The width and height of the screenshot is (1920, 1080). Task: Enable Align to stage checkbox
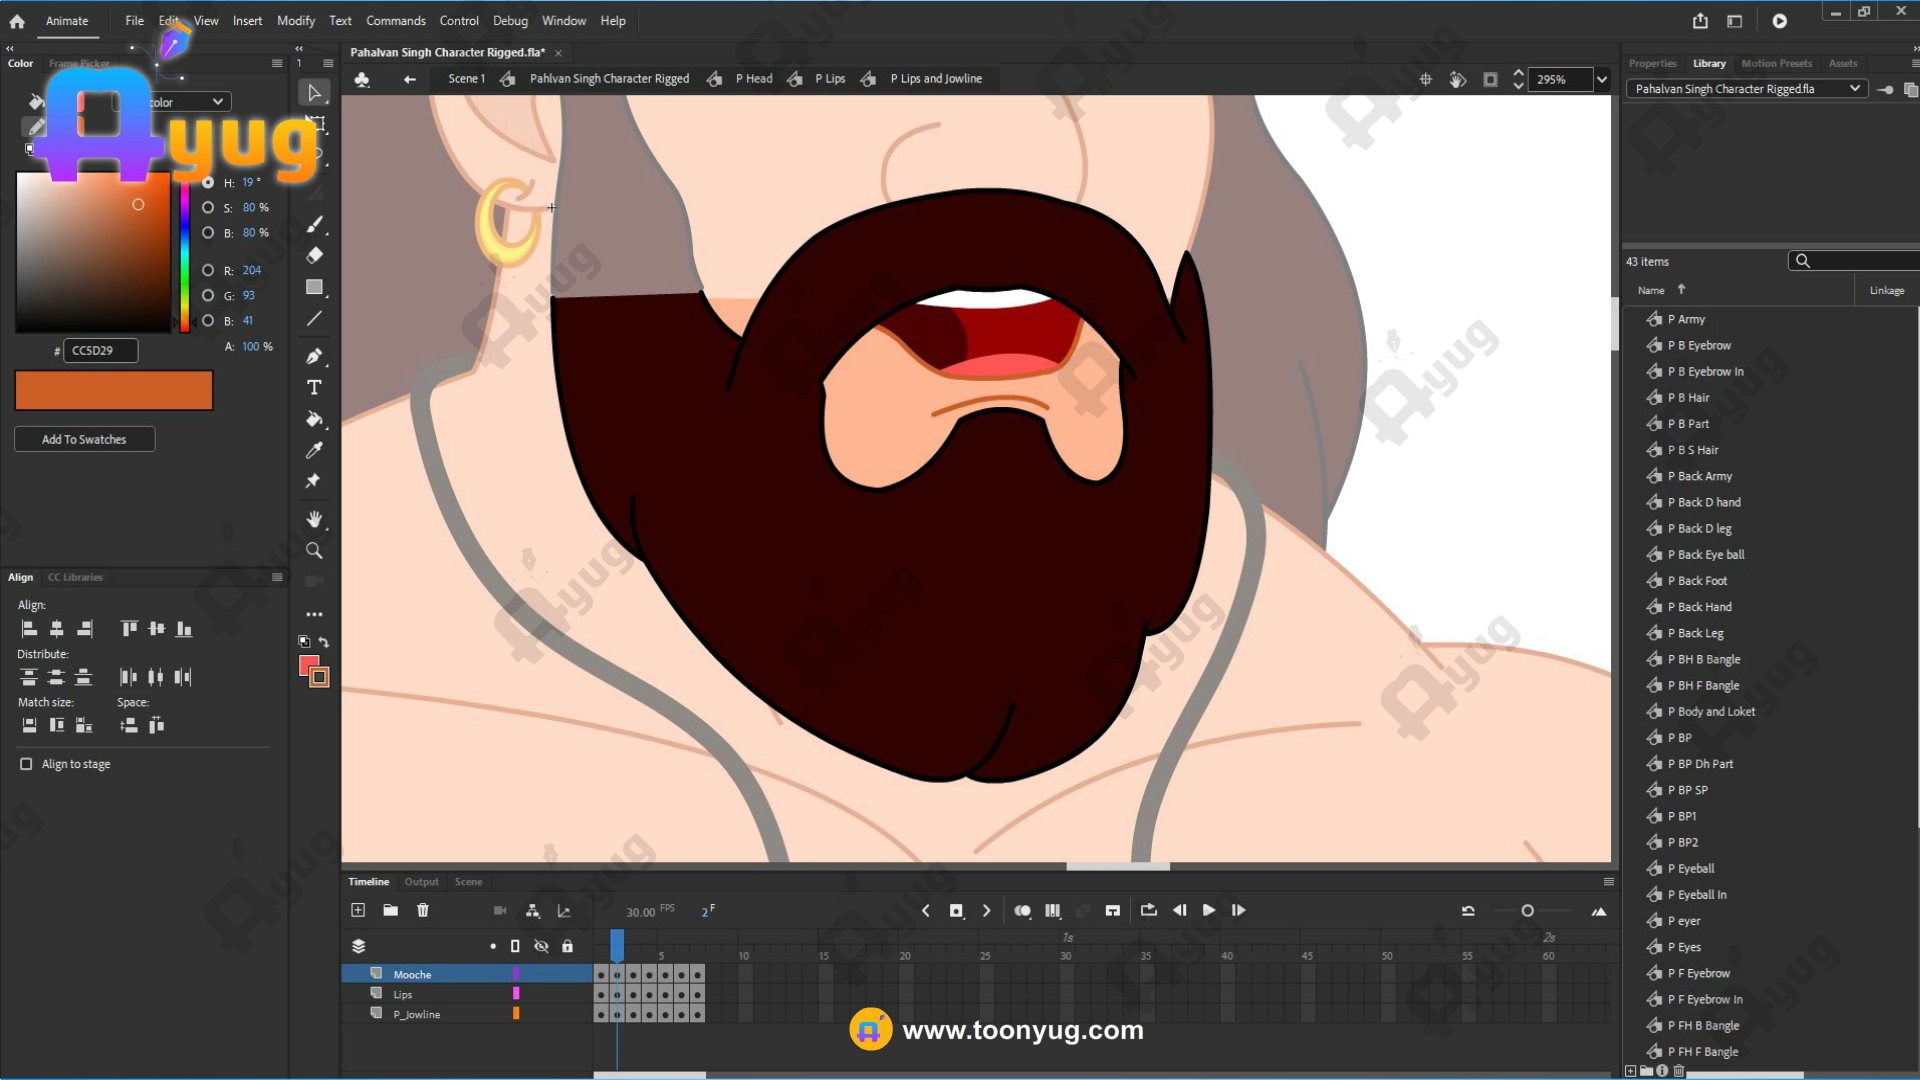(26, 764)
